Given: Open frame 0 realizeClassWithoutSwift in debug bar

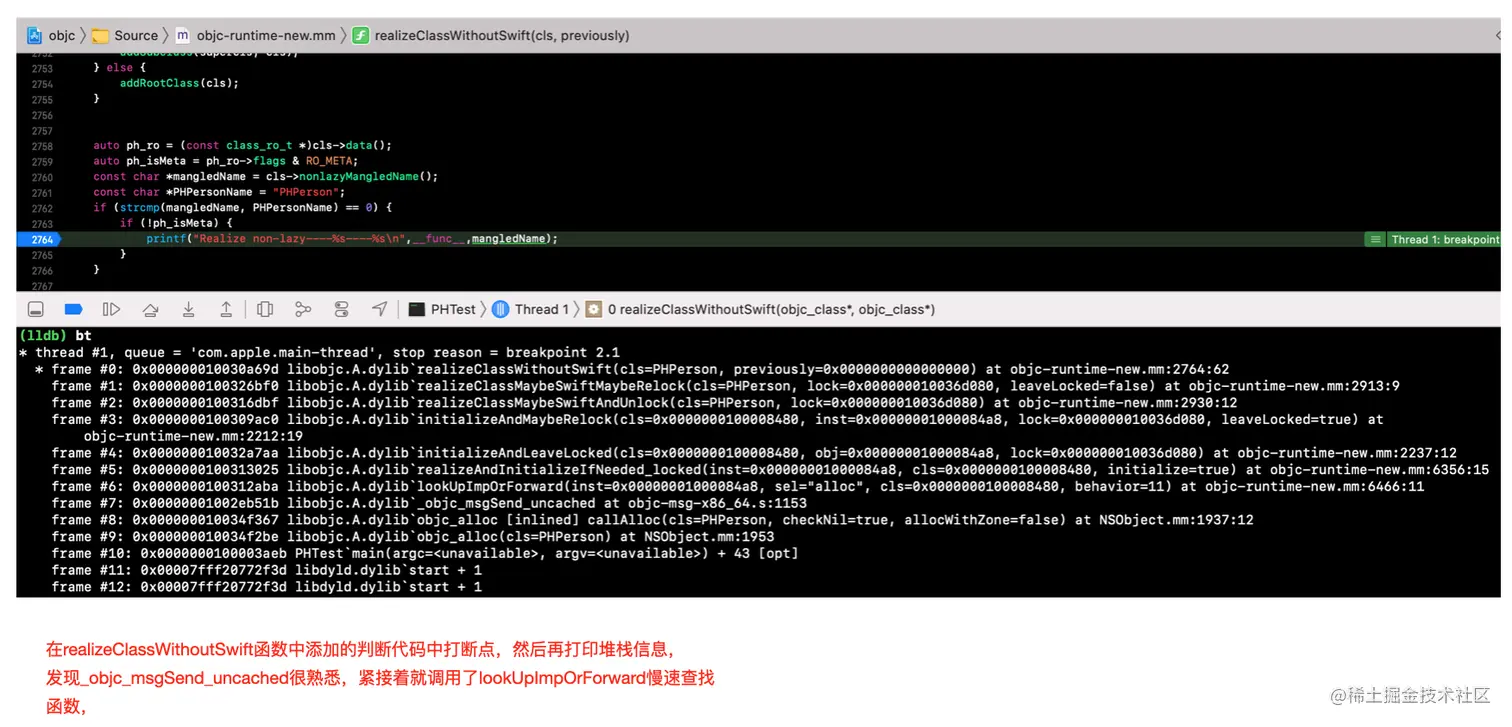Looking at the screenshot, I should click(x=760, y=309).
